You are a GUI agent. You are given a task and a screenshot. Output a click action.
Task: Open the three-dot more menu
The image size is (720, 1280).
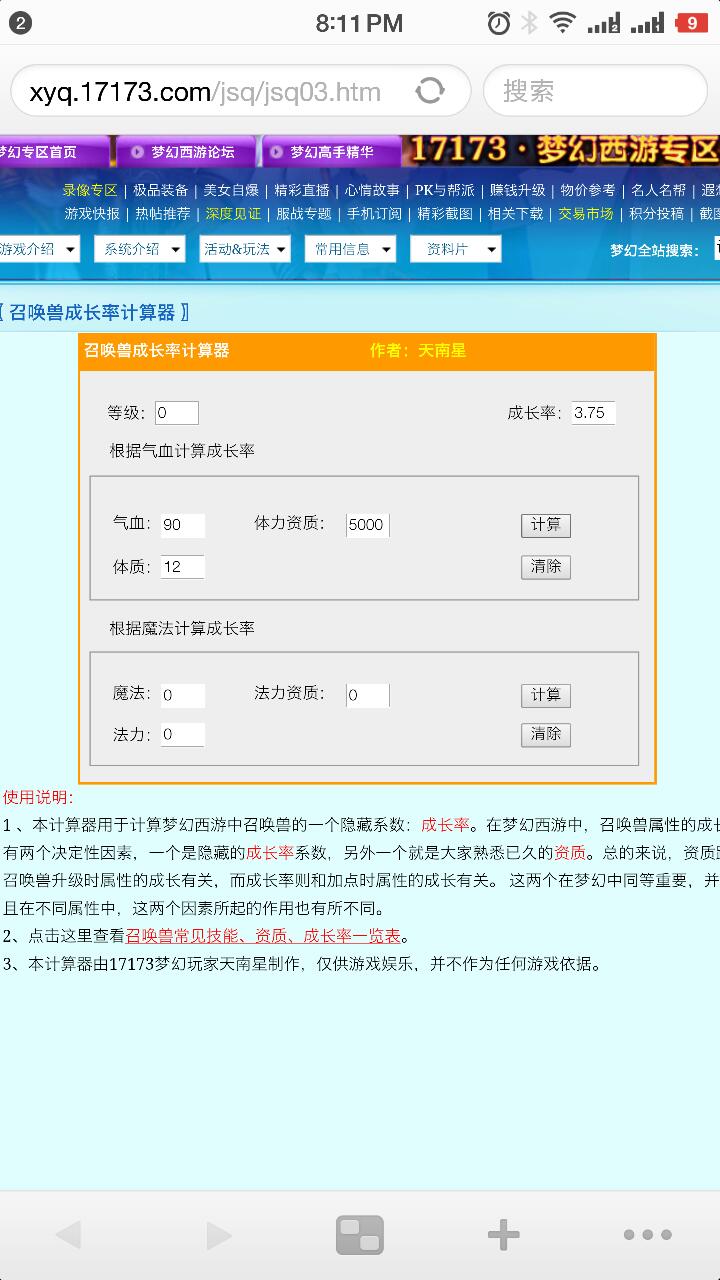click(x=647, y=1235)
